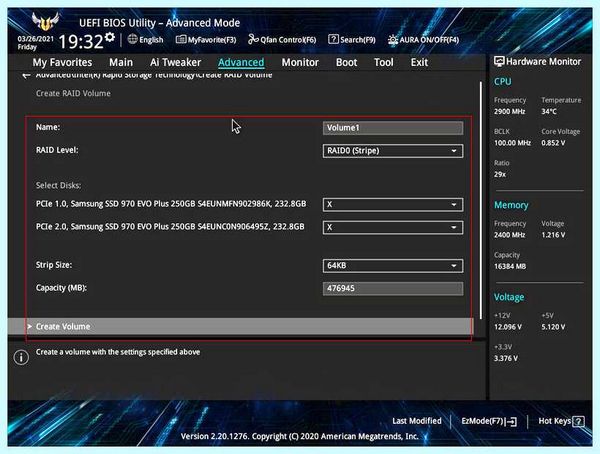This screenshot has width=600, height=454.
Task: Click the Strip Size label
Action: tap(54, 265)
